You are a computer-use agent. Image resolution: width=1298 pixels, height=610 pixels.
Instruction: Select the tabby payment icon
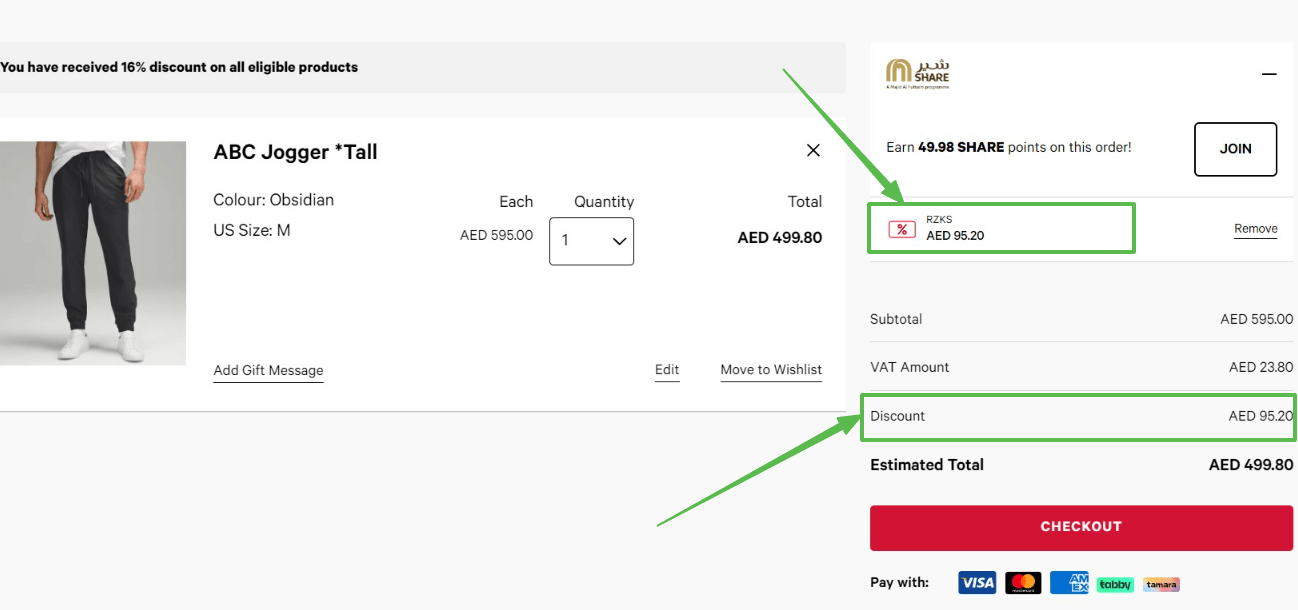click(x=1115, y=584)
